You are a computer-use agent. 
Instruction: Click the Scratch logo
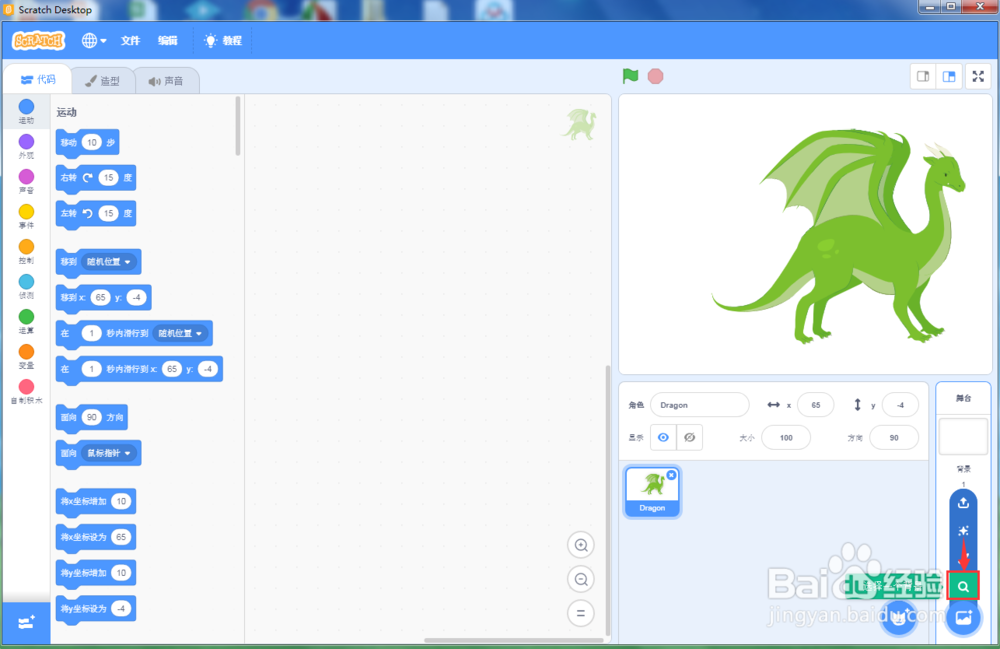tap(39, 41)
